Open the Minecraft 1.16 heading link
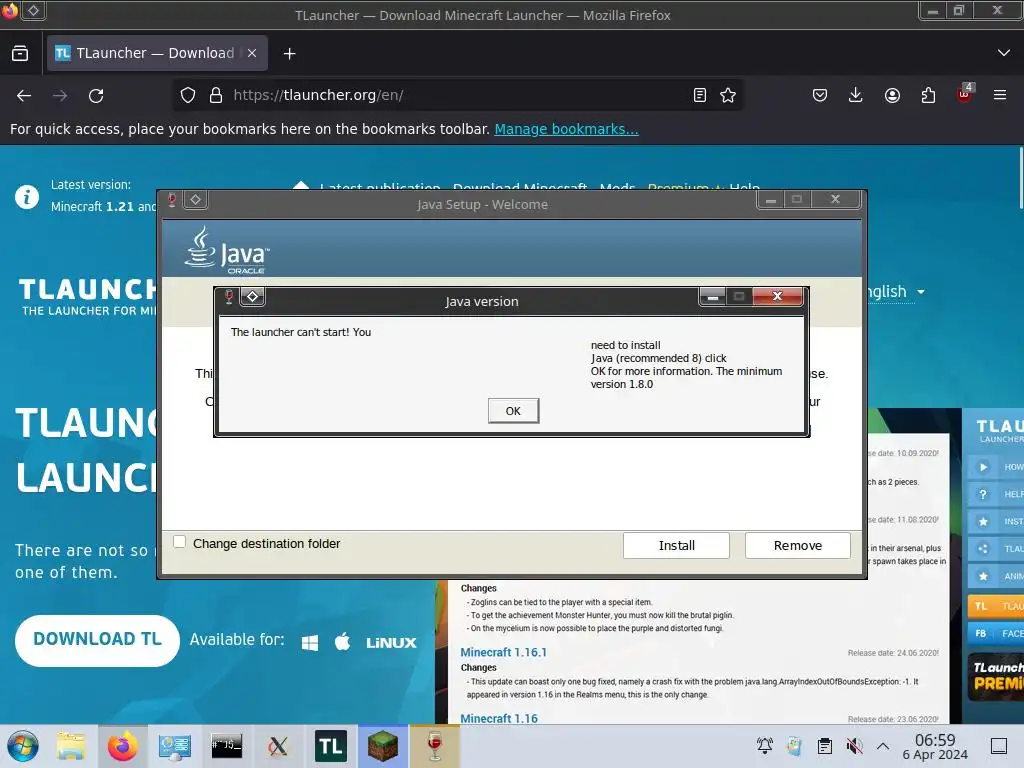This screenshot has width=1024, height=768. click(x=499, y=718)
